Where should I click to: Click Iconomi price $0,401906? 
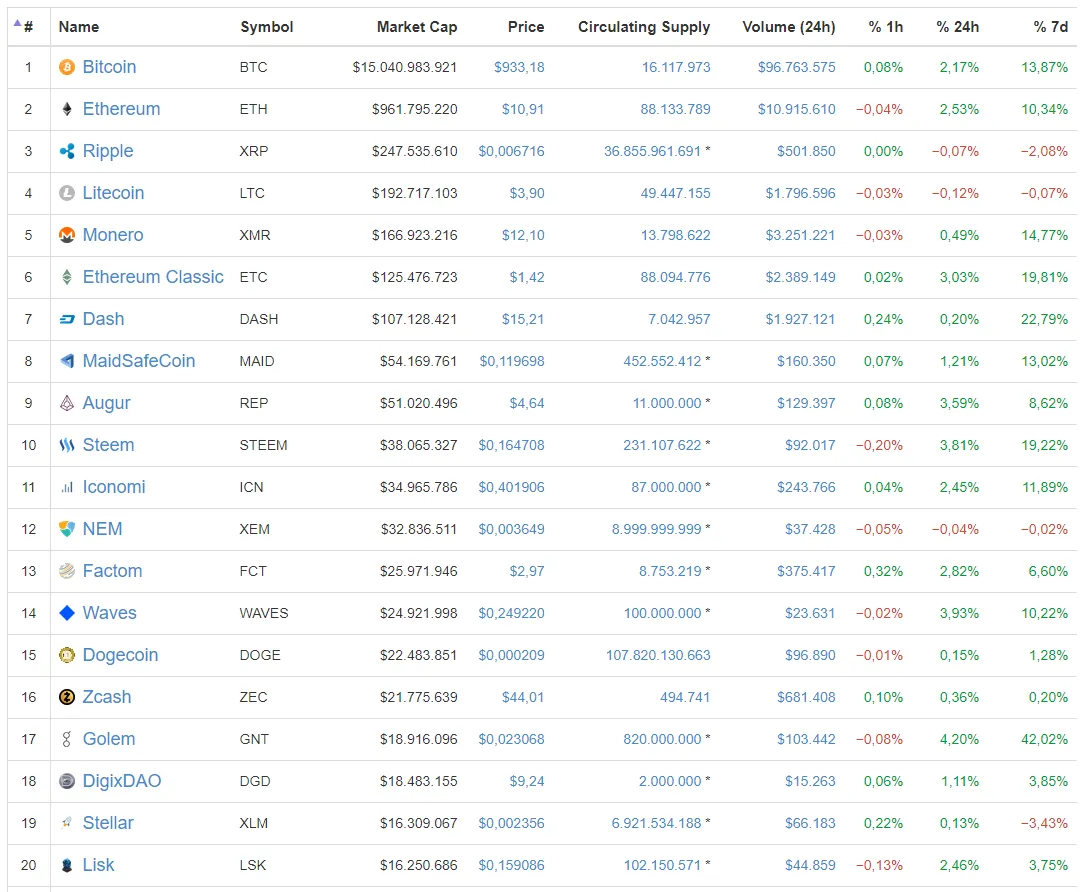tap(511, 488)
